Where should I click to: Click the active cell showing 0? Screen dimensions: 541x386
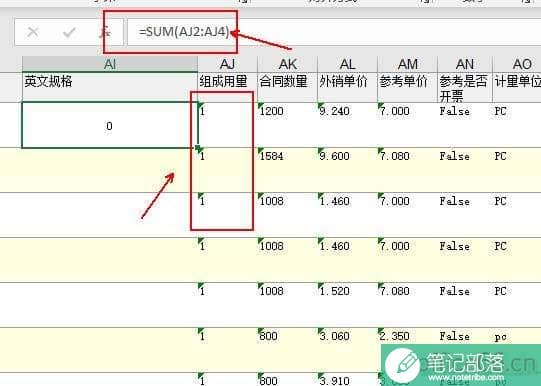pyautogui.click(x=110, y=125)
